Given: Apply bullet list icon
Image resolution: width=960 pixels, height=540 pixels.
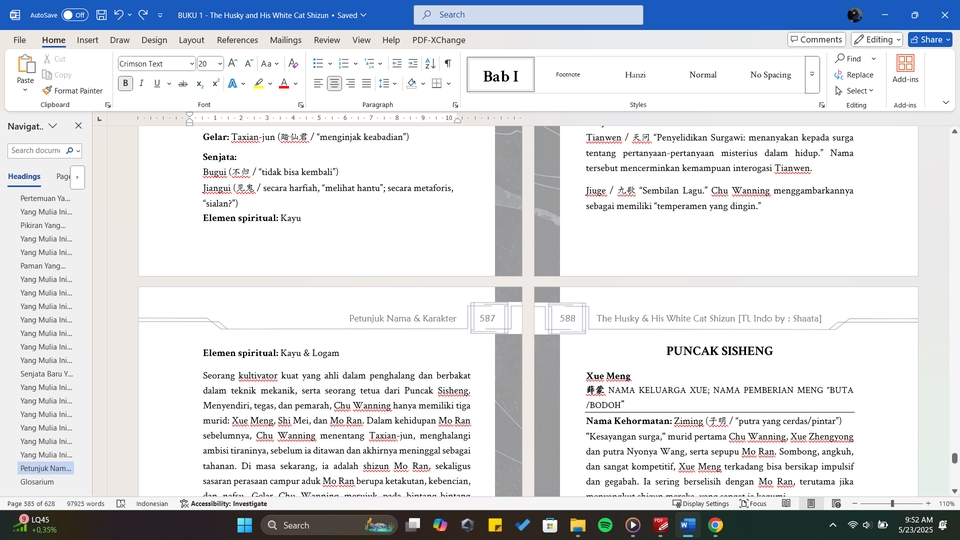Looking at the screenshot, I should [318, 63].
